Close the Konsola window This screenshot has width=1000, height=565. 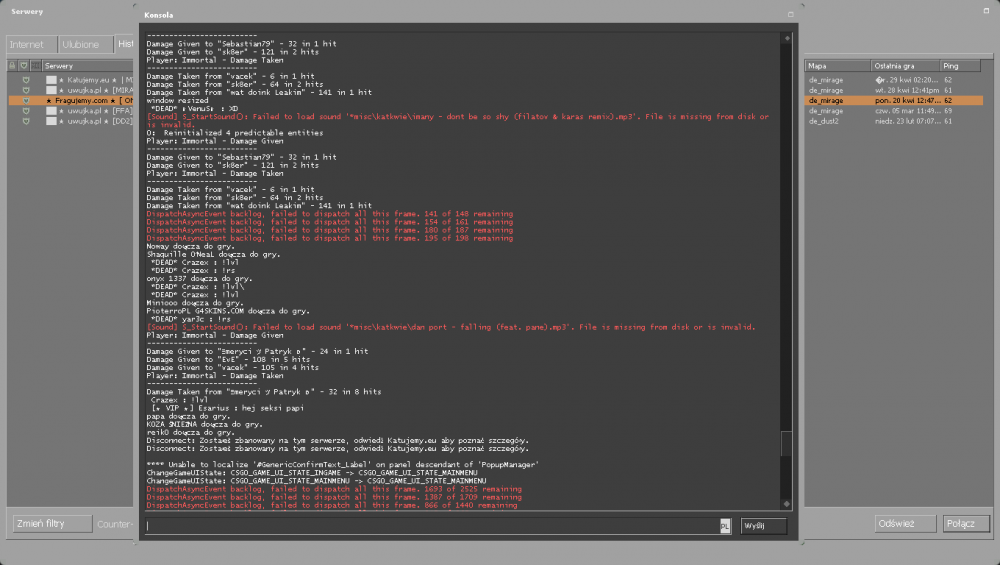tap(790, 14)
